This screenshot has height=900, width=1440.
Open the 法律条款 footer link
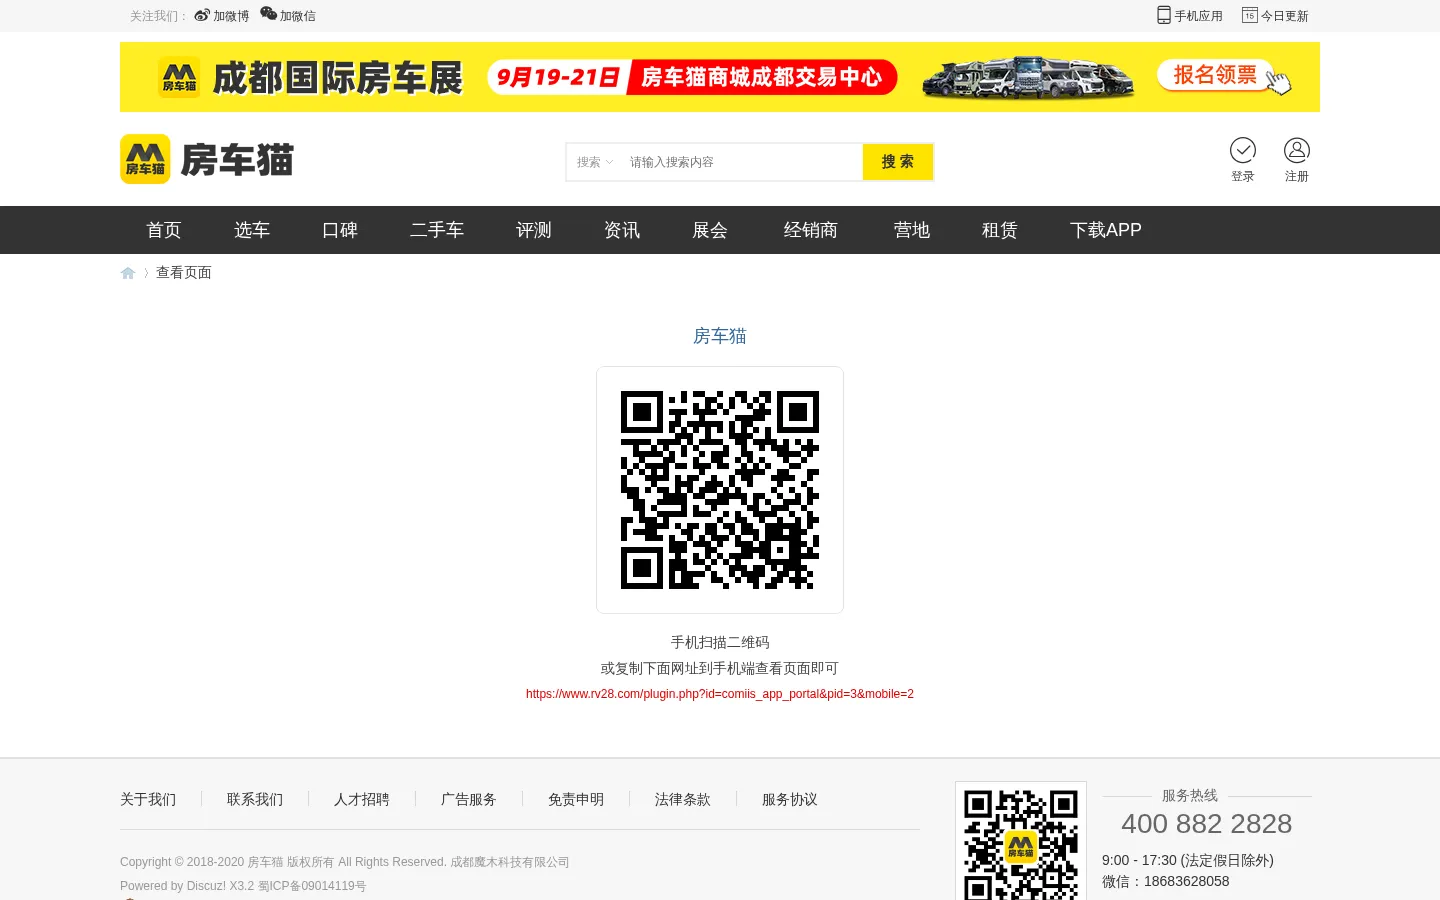pyautogui.click(x=683, y=799)
